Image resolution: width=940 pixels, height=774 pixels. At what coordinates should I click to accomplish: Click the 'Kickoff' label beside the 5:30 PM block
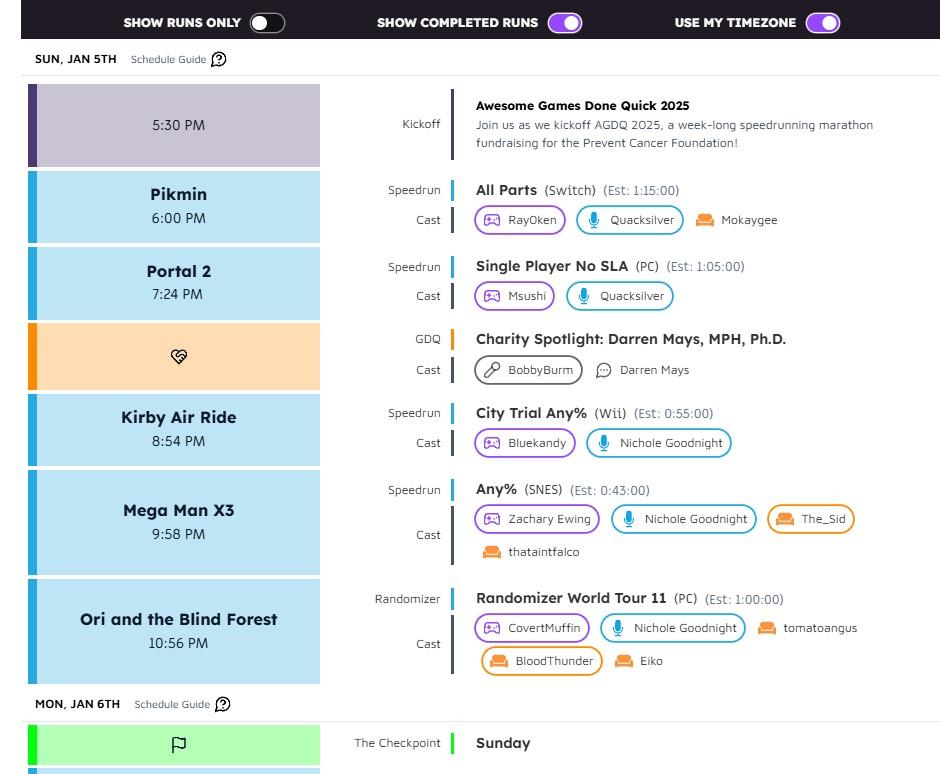tap(421, 124)
